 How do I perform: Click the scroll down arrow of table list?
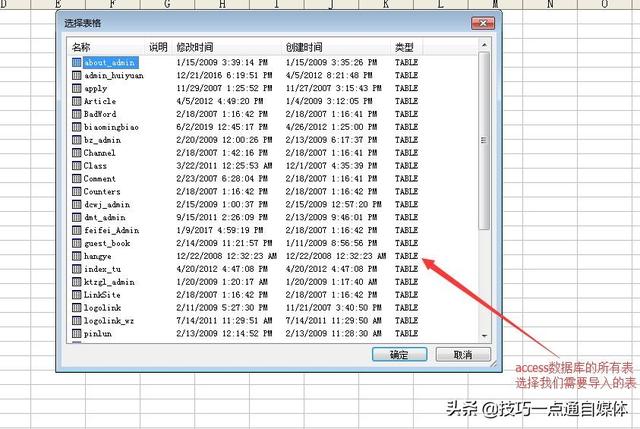[484, 336]
